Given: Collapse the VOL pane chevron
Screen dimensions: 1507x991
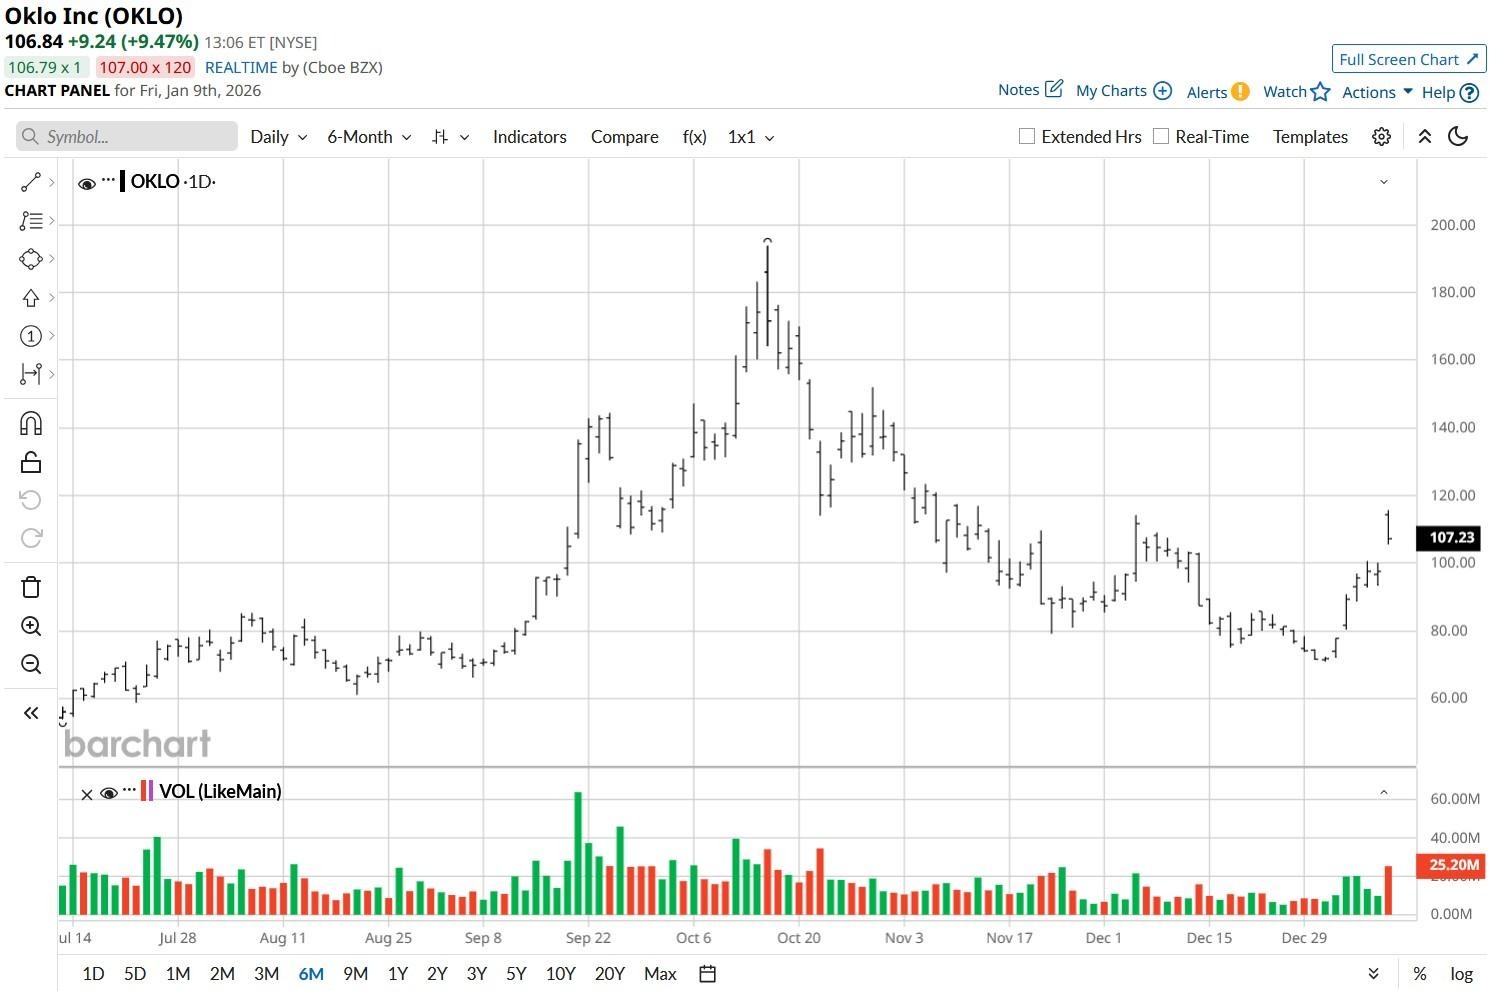Looking at the screenshot, I should (1383, 792).
